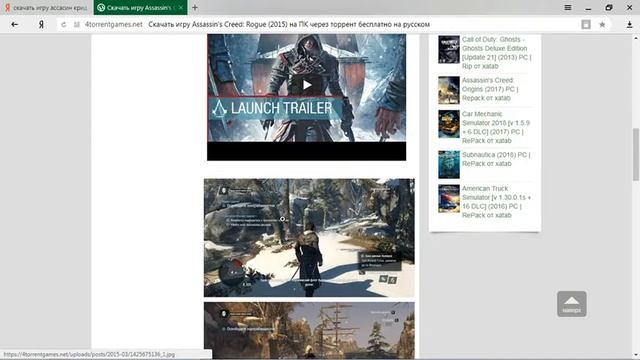Click the vertical scrollbar thumb
Image resolution: width=640 pixels, height=360 pixels.
pos(636,154)
